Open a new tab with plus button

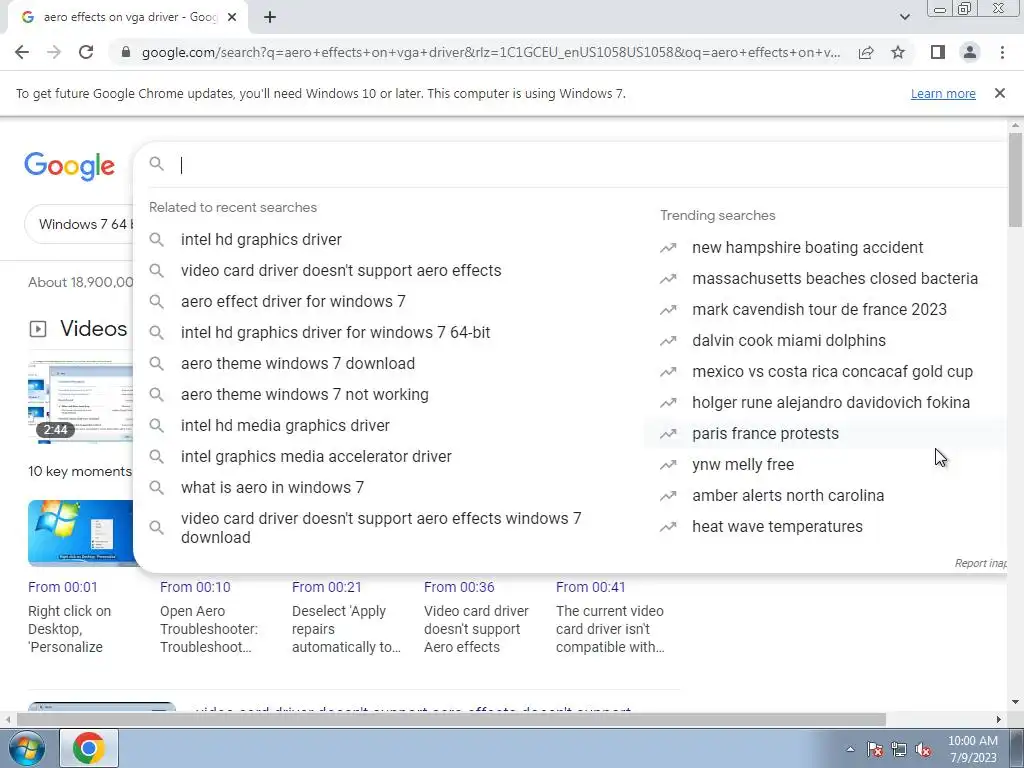[x=270, y=17]
